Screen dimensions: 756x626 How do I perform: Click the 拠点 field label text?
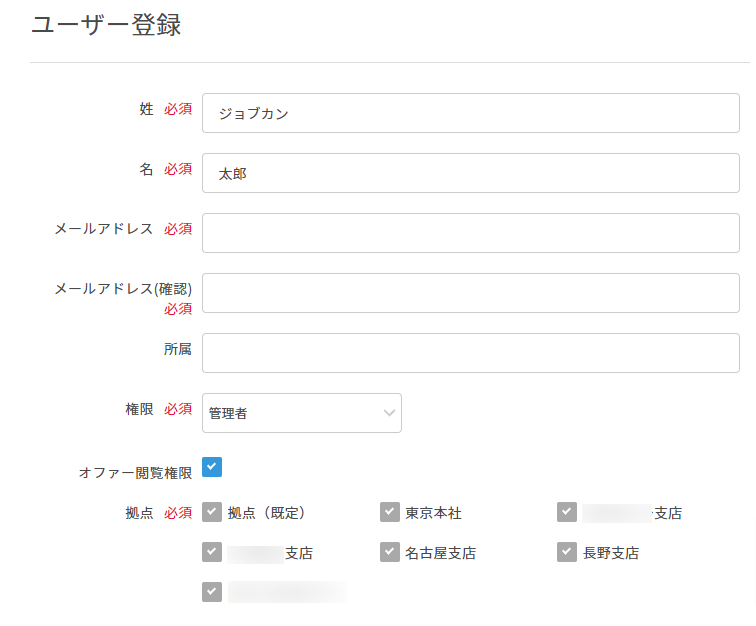click(139, 513)
